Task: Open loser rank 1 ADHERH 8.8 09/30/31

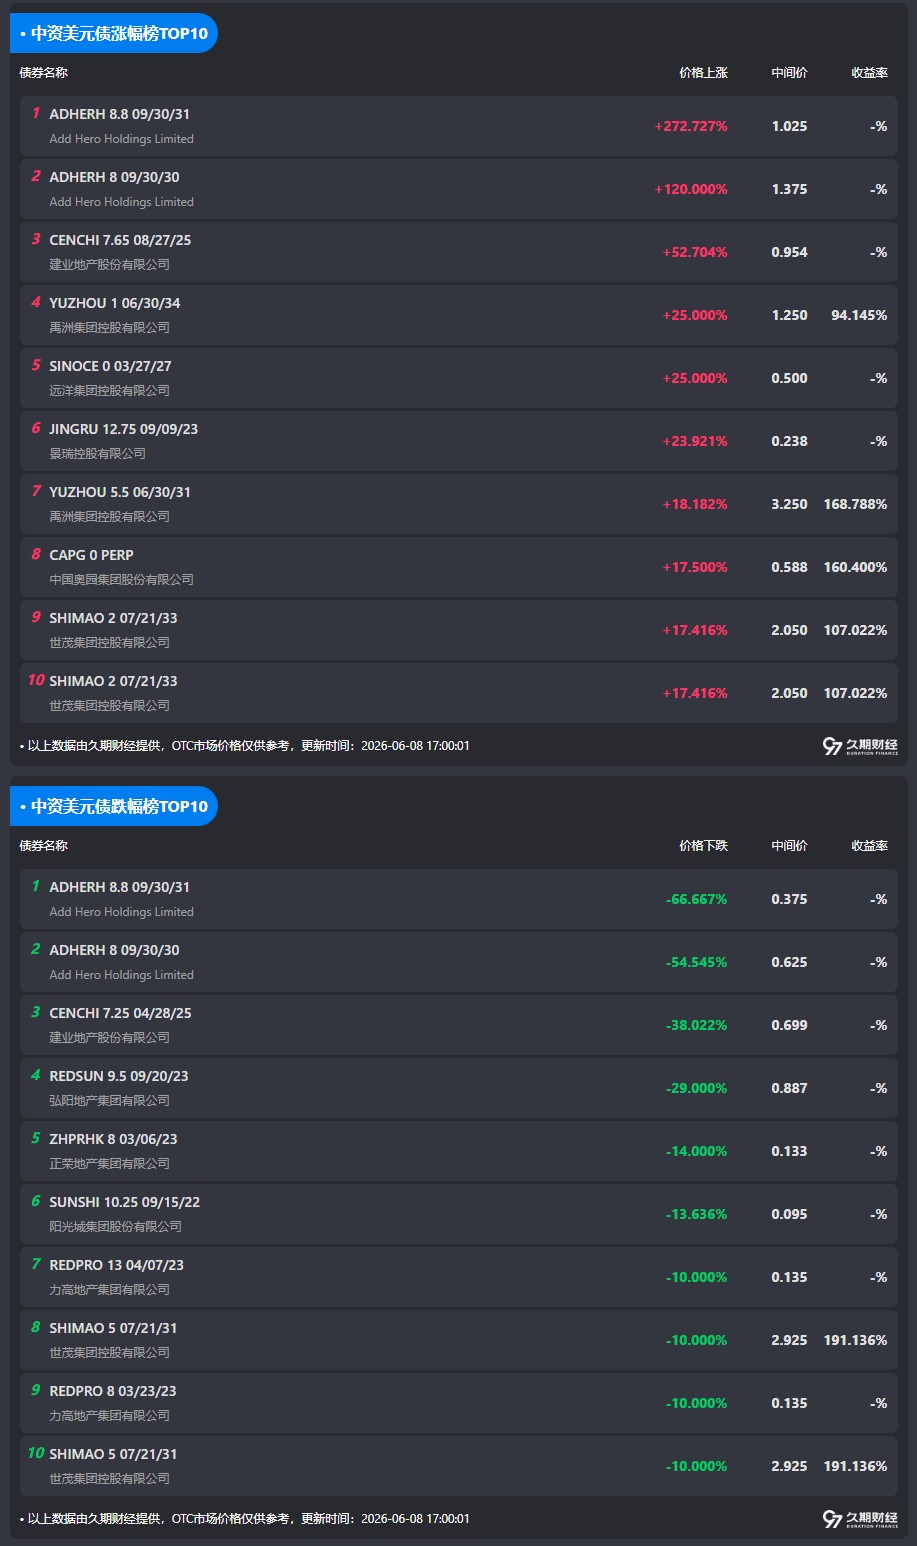Action: [x=459, y=899]
